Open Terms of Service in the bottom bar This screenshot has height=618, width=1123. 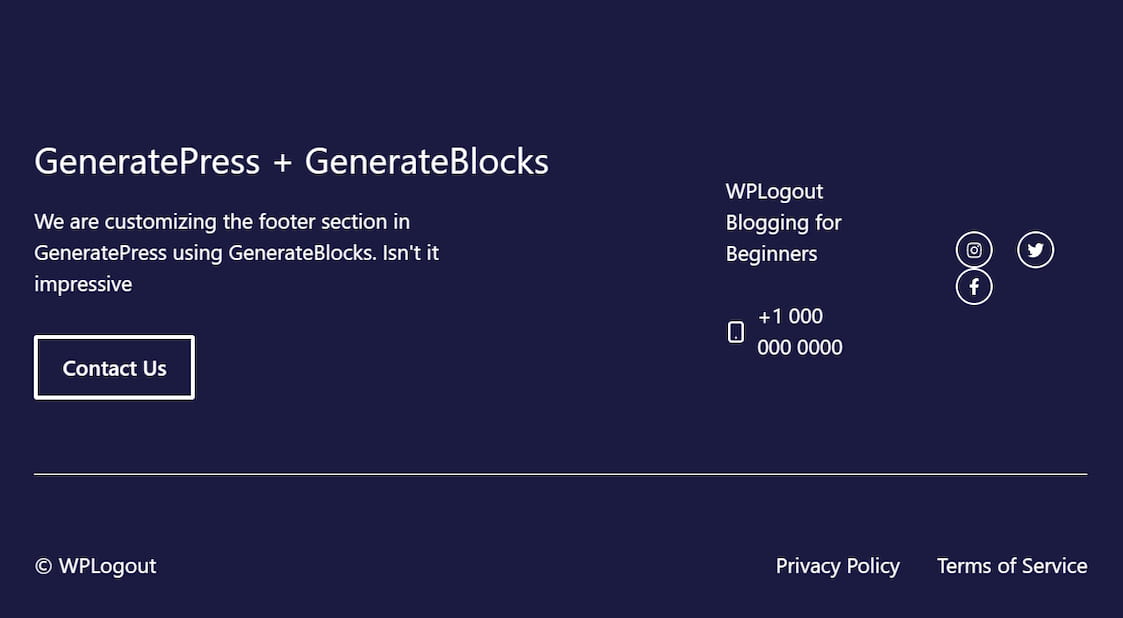1011,566
